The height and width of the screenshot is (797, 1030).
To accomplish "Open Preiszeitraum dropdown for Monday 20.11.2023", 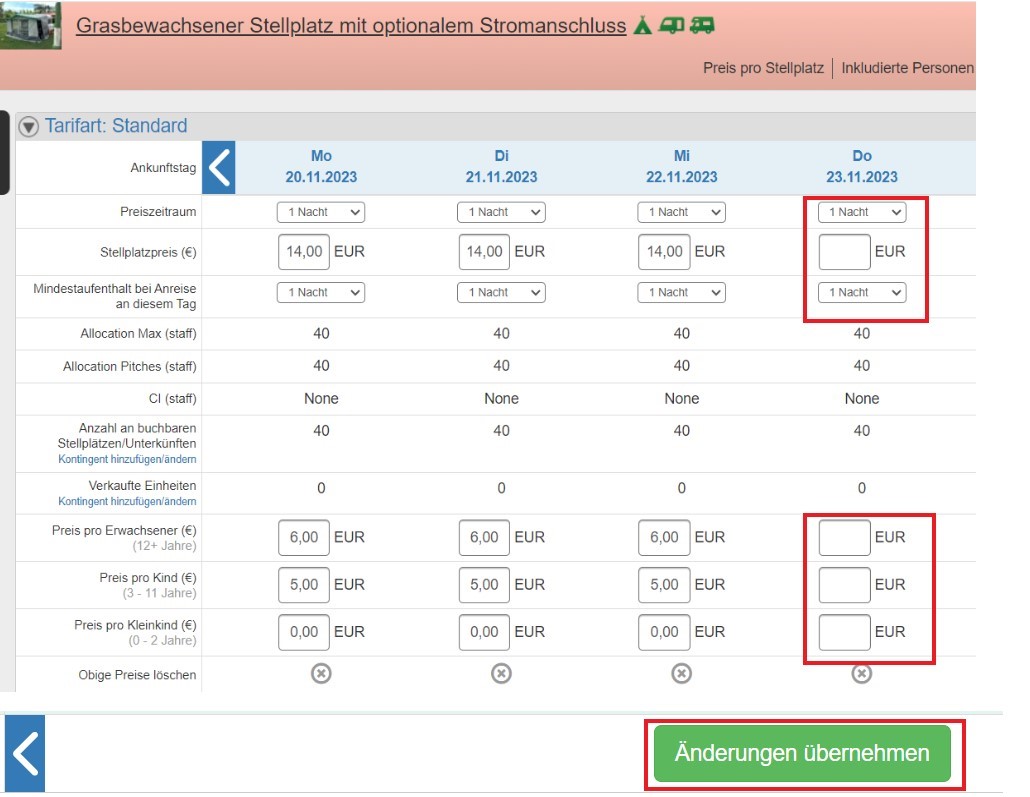I will (x=321, y=212).
